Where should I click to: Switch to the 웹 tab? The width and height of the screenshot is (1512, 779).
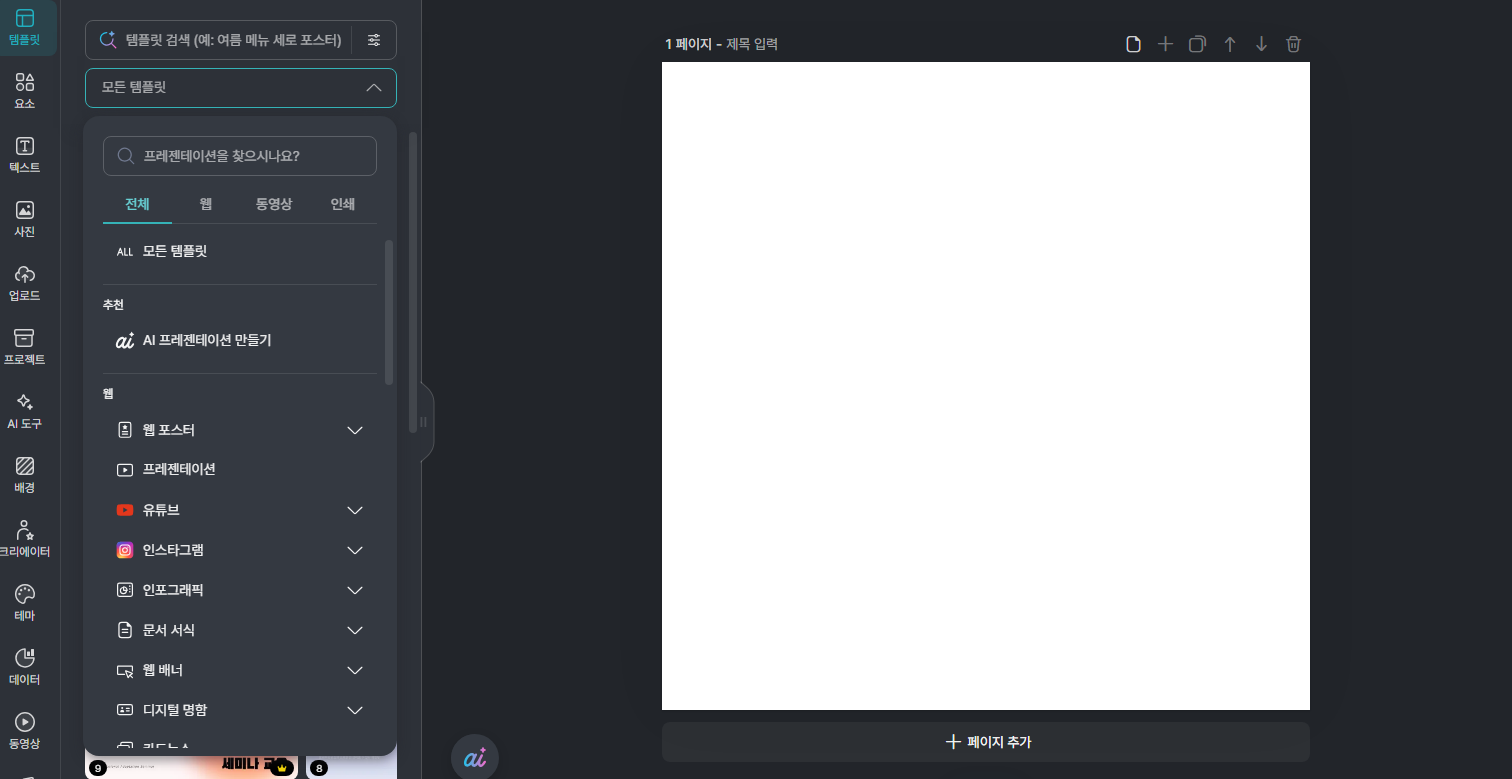point(206,204)
